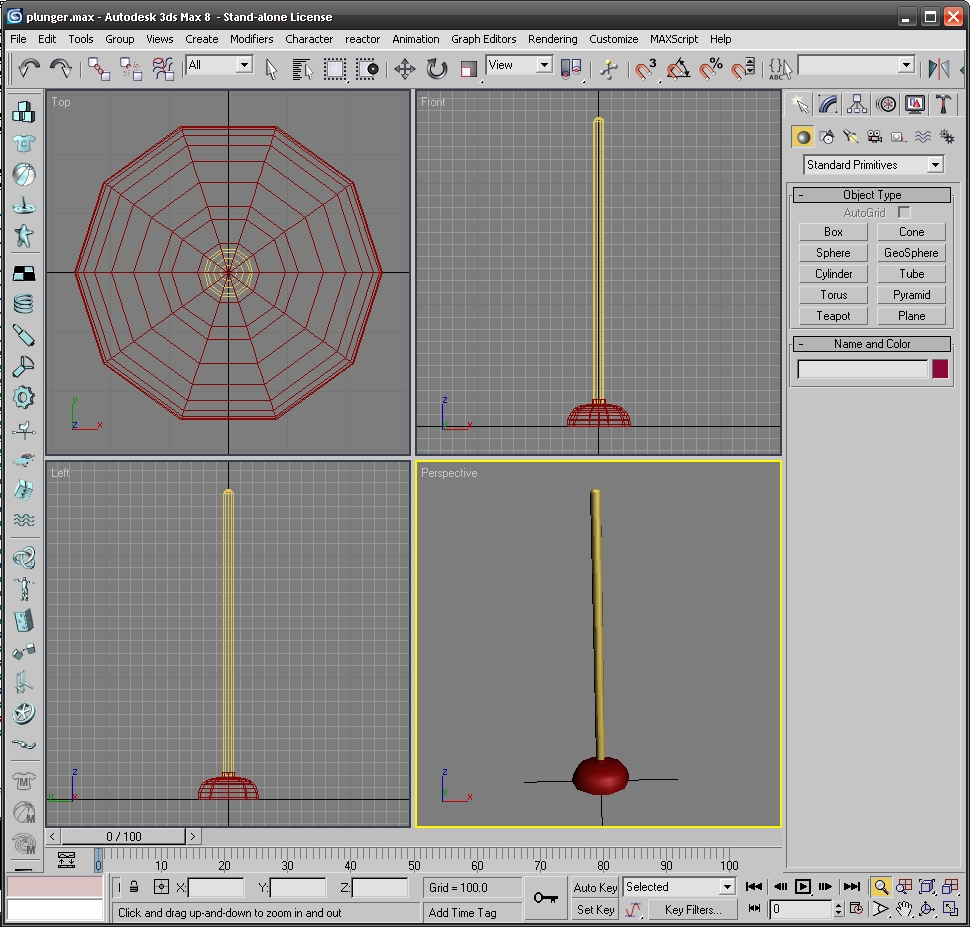
Task: Open the Hierarchy command panel tab
Action: (857, 104)
